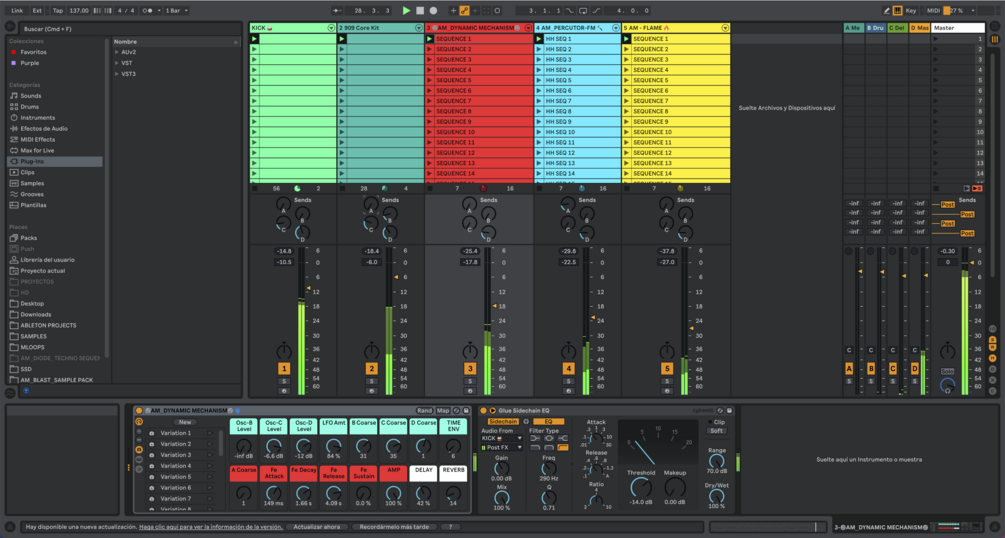The image size is (1005, 538).
Task: Expand the VST folder
Action: pos(117,63)
